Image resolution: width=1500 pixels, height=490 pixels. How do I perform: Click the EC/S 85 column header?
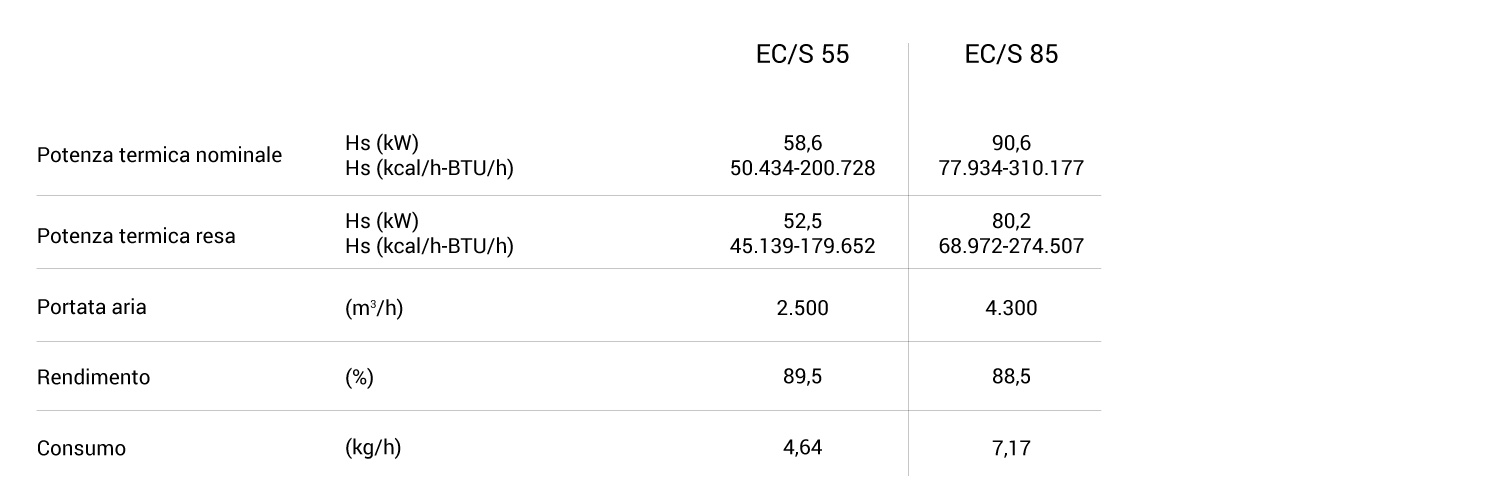(x=1011, y=55)
